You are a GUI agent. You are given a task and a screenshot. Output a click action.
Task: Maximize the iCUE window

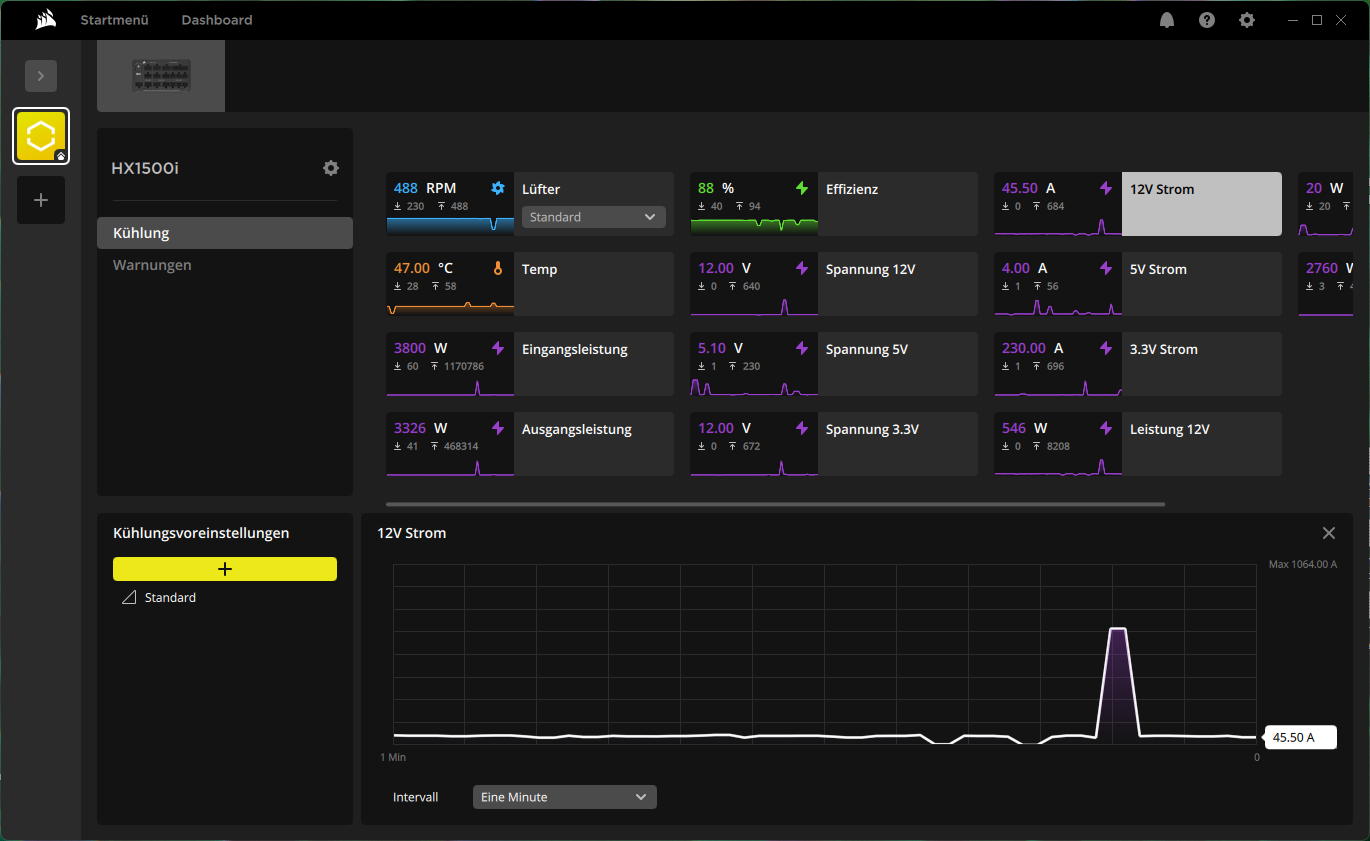[1317, 20]
